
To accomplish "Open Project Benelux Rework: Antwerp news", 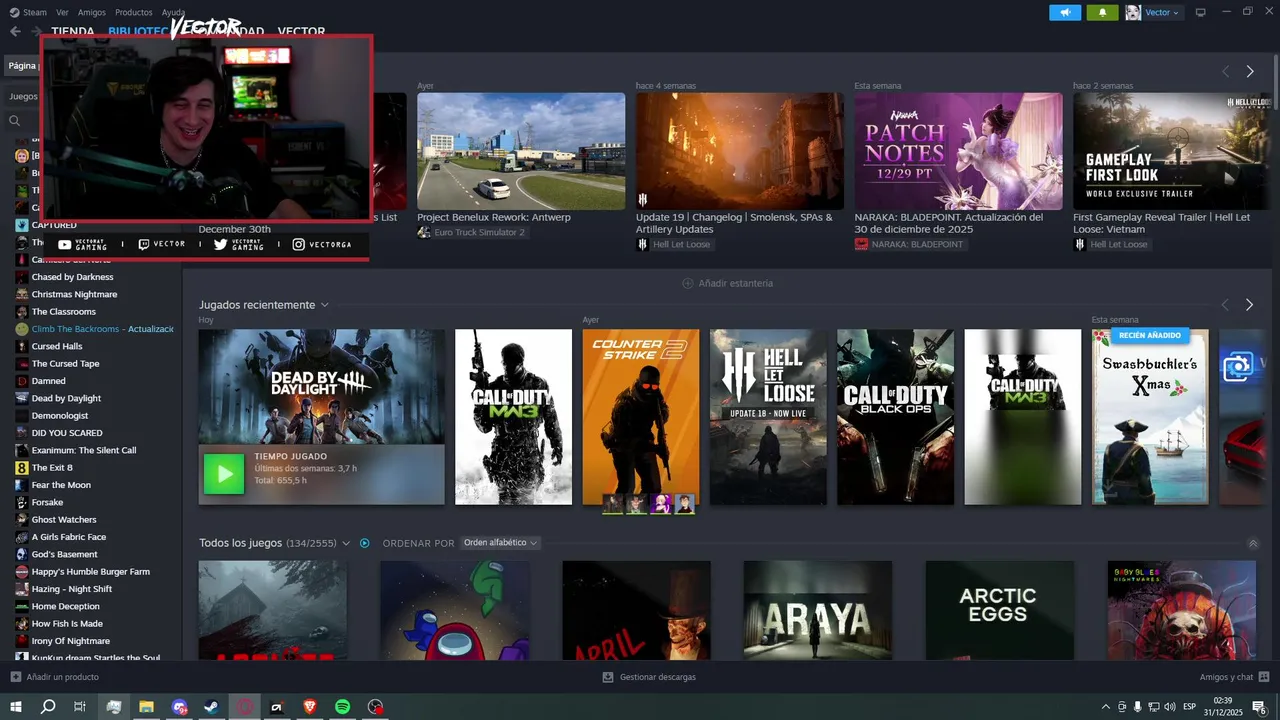I will (x=521, y=151).
